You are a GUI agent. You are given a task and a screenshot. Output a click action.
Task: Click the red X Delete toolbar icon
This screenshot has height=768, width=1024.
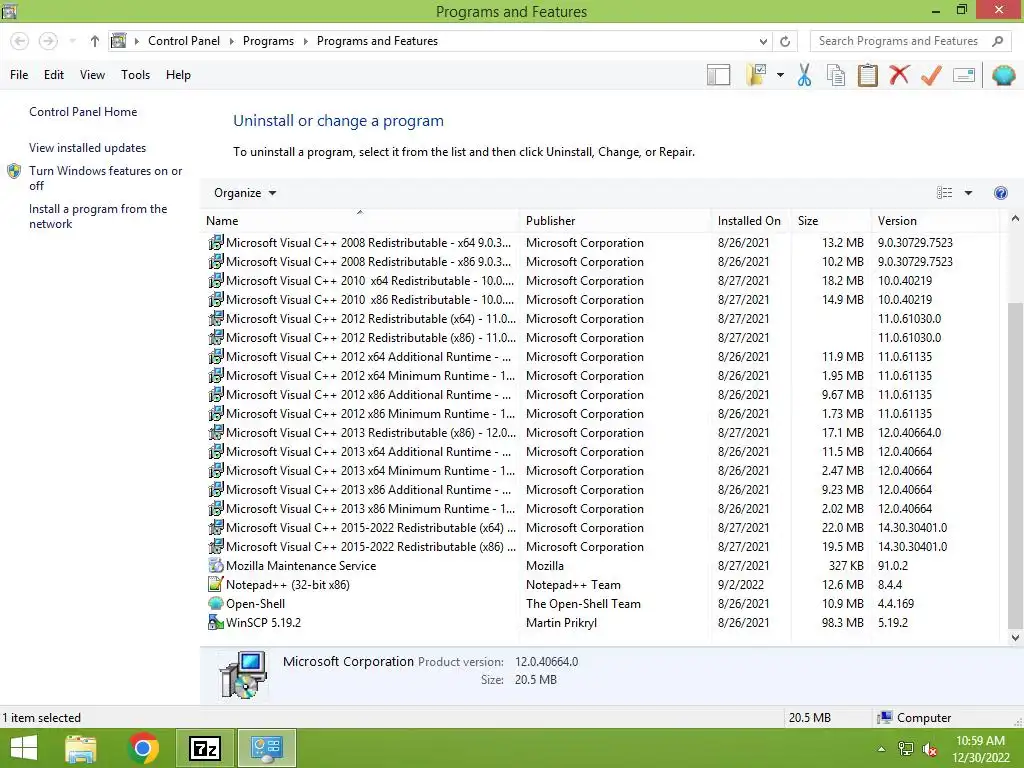[899, 75]
